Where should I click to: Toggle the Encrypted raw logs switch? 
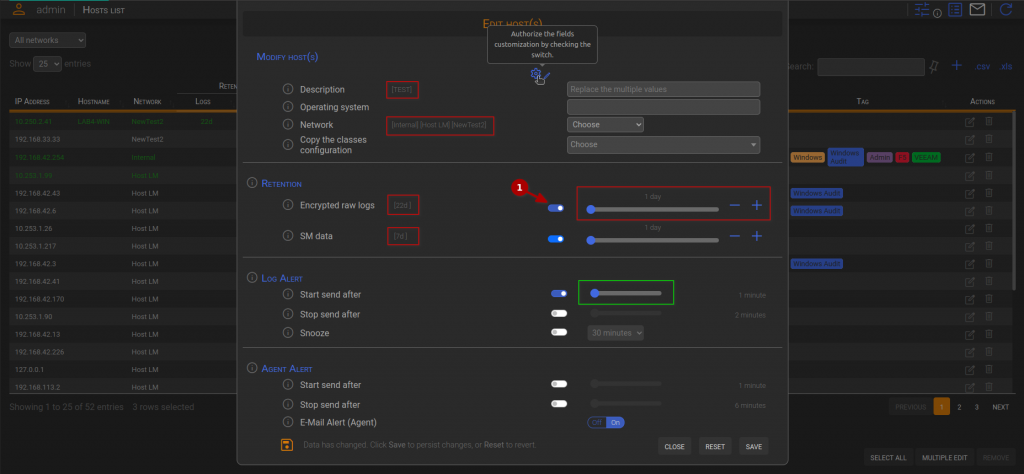[556, 208]
